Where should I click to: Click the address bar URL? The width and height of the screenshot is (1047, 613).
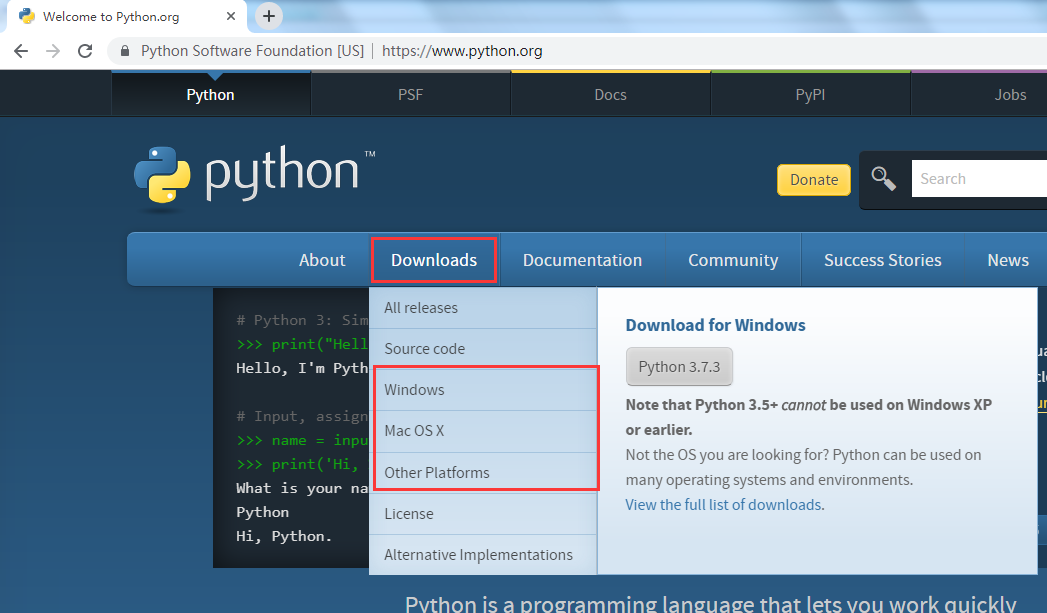point(462,51)
